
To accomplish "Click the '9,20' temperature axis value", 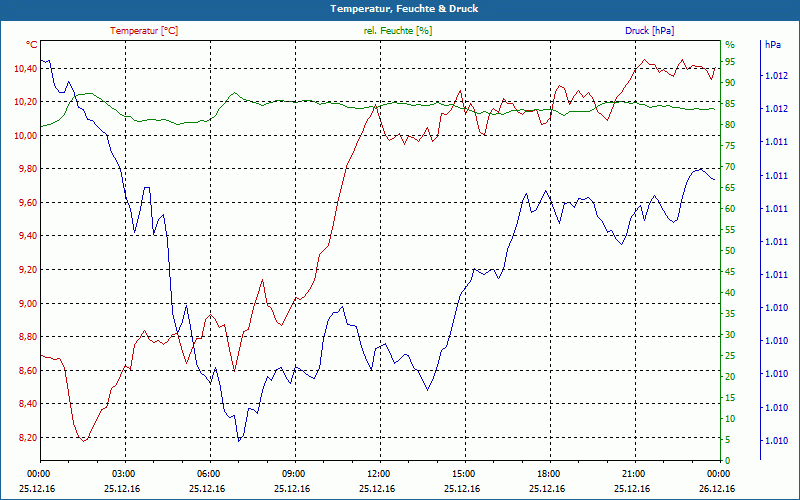I will point(27,270).
